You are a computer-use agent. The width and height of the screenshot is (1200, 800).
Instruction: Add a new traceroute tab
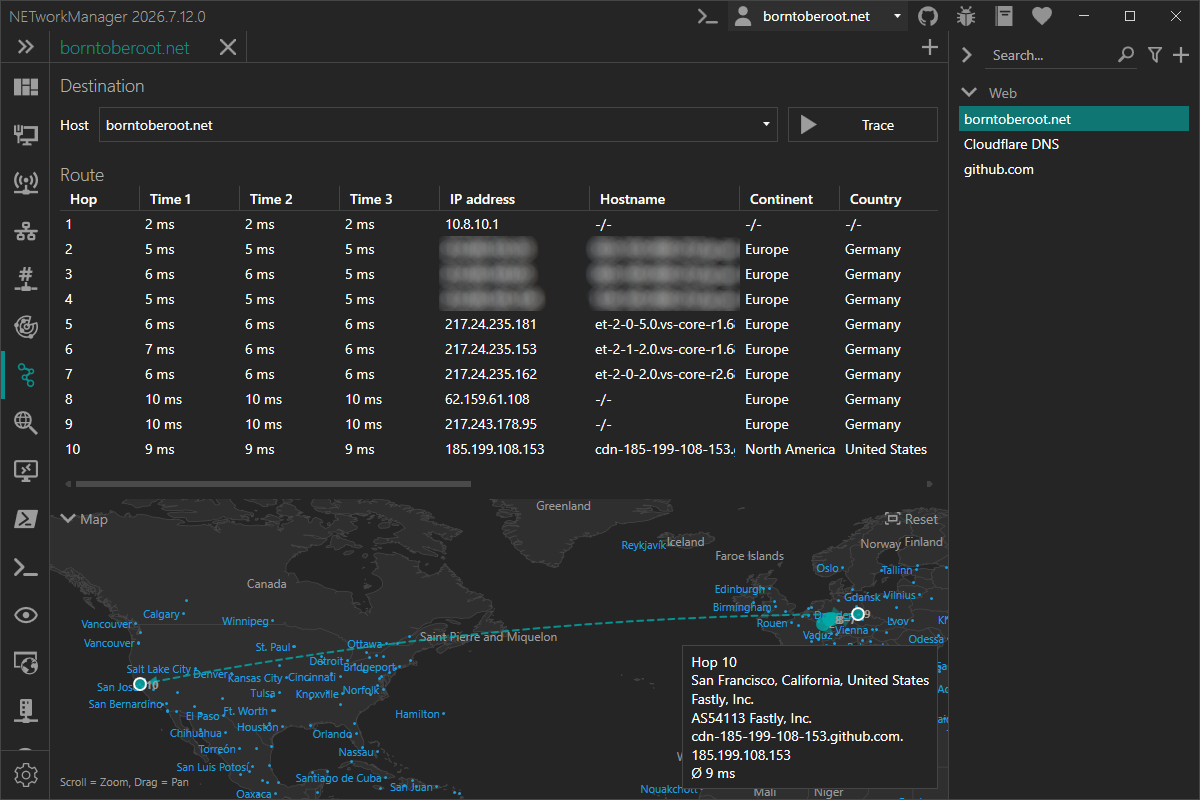930,47
